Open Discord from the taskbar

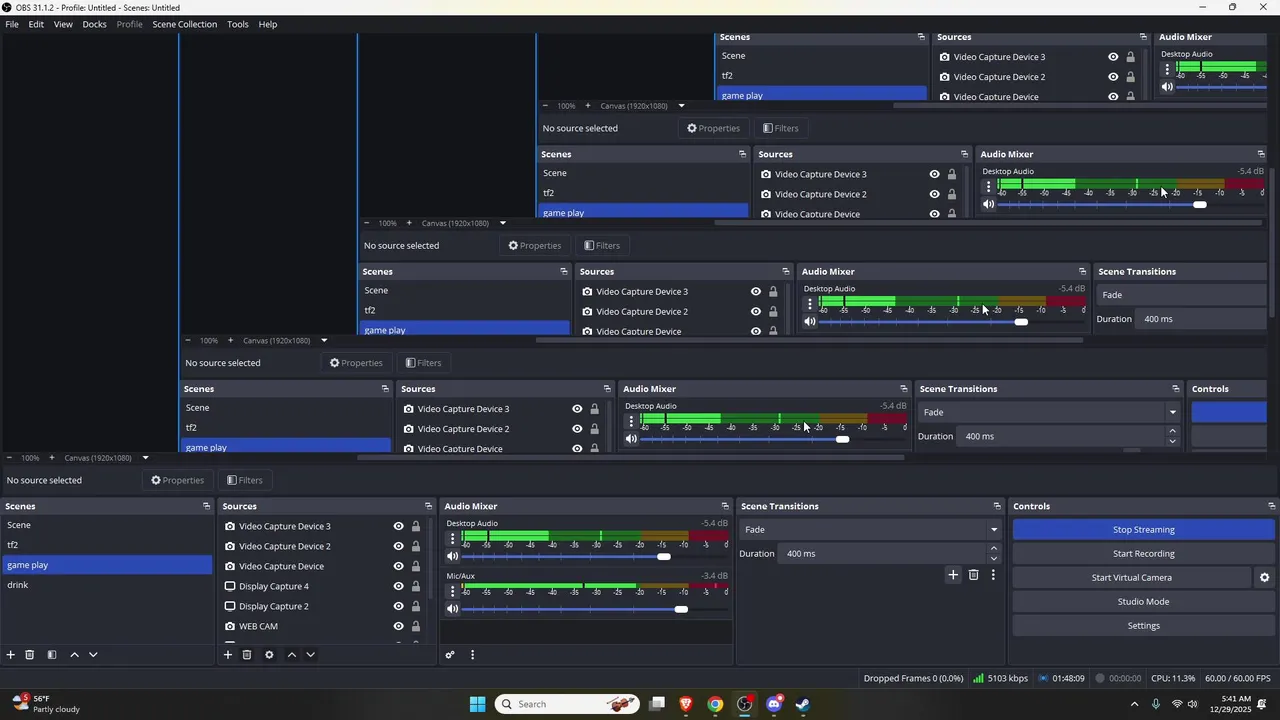(x=774, y=704)
